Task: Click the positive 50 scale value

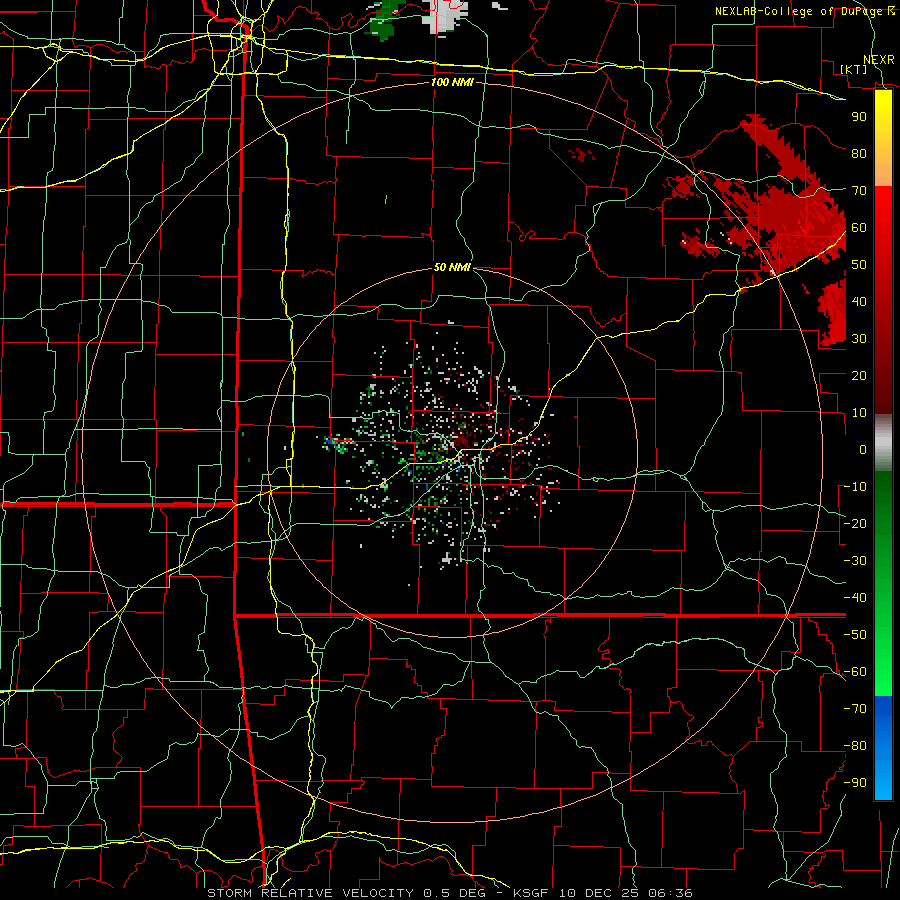Action: click(859, 265)
